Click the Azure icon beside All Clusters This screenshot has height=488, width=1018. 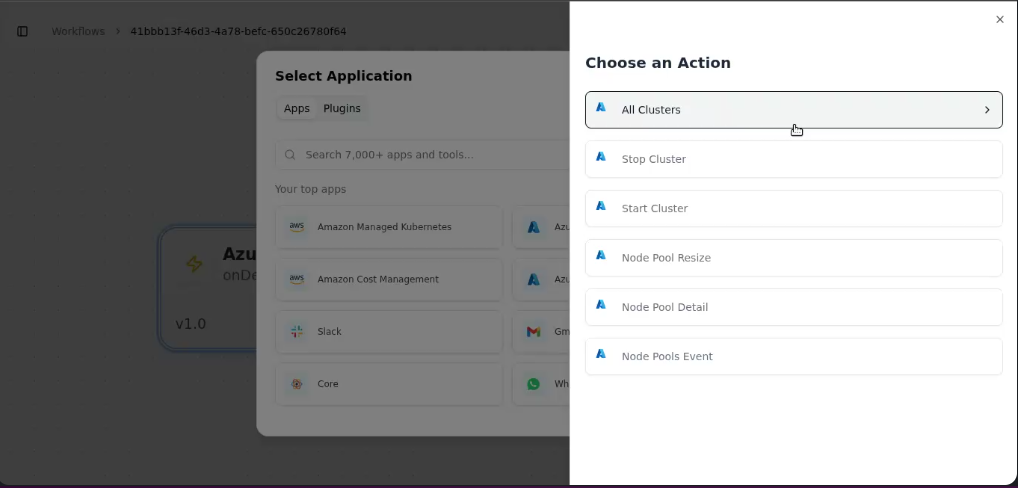click(601, 107)
